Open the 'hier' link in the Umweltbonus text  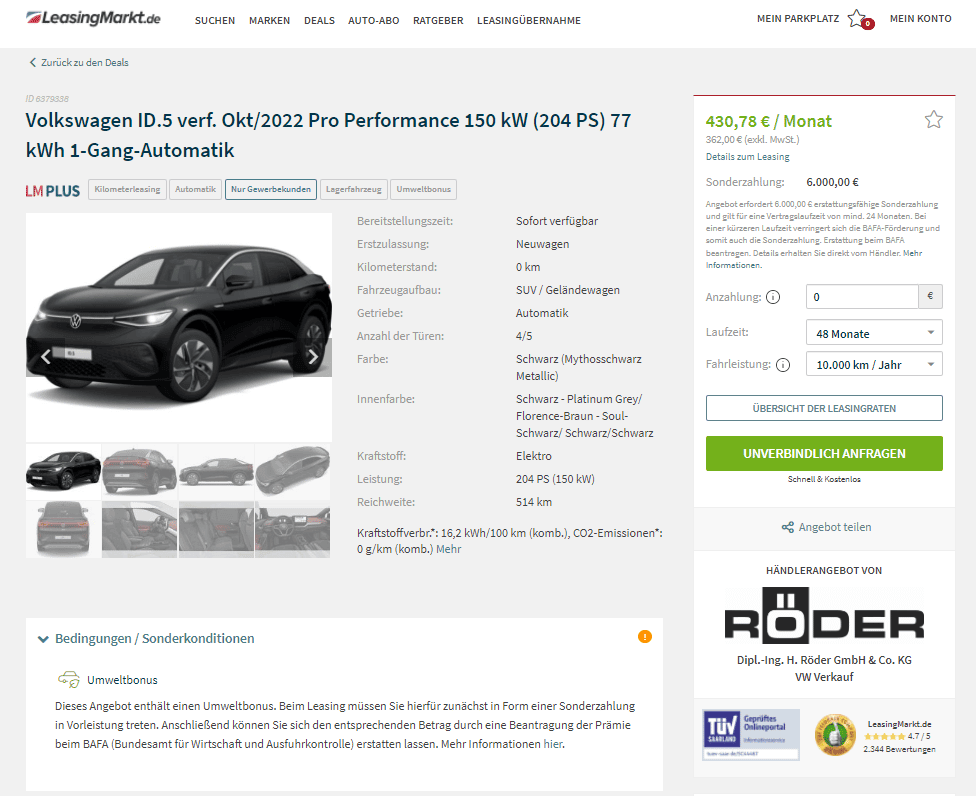tap(553, 744)
